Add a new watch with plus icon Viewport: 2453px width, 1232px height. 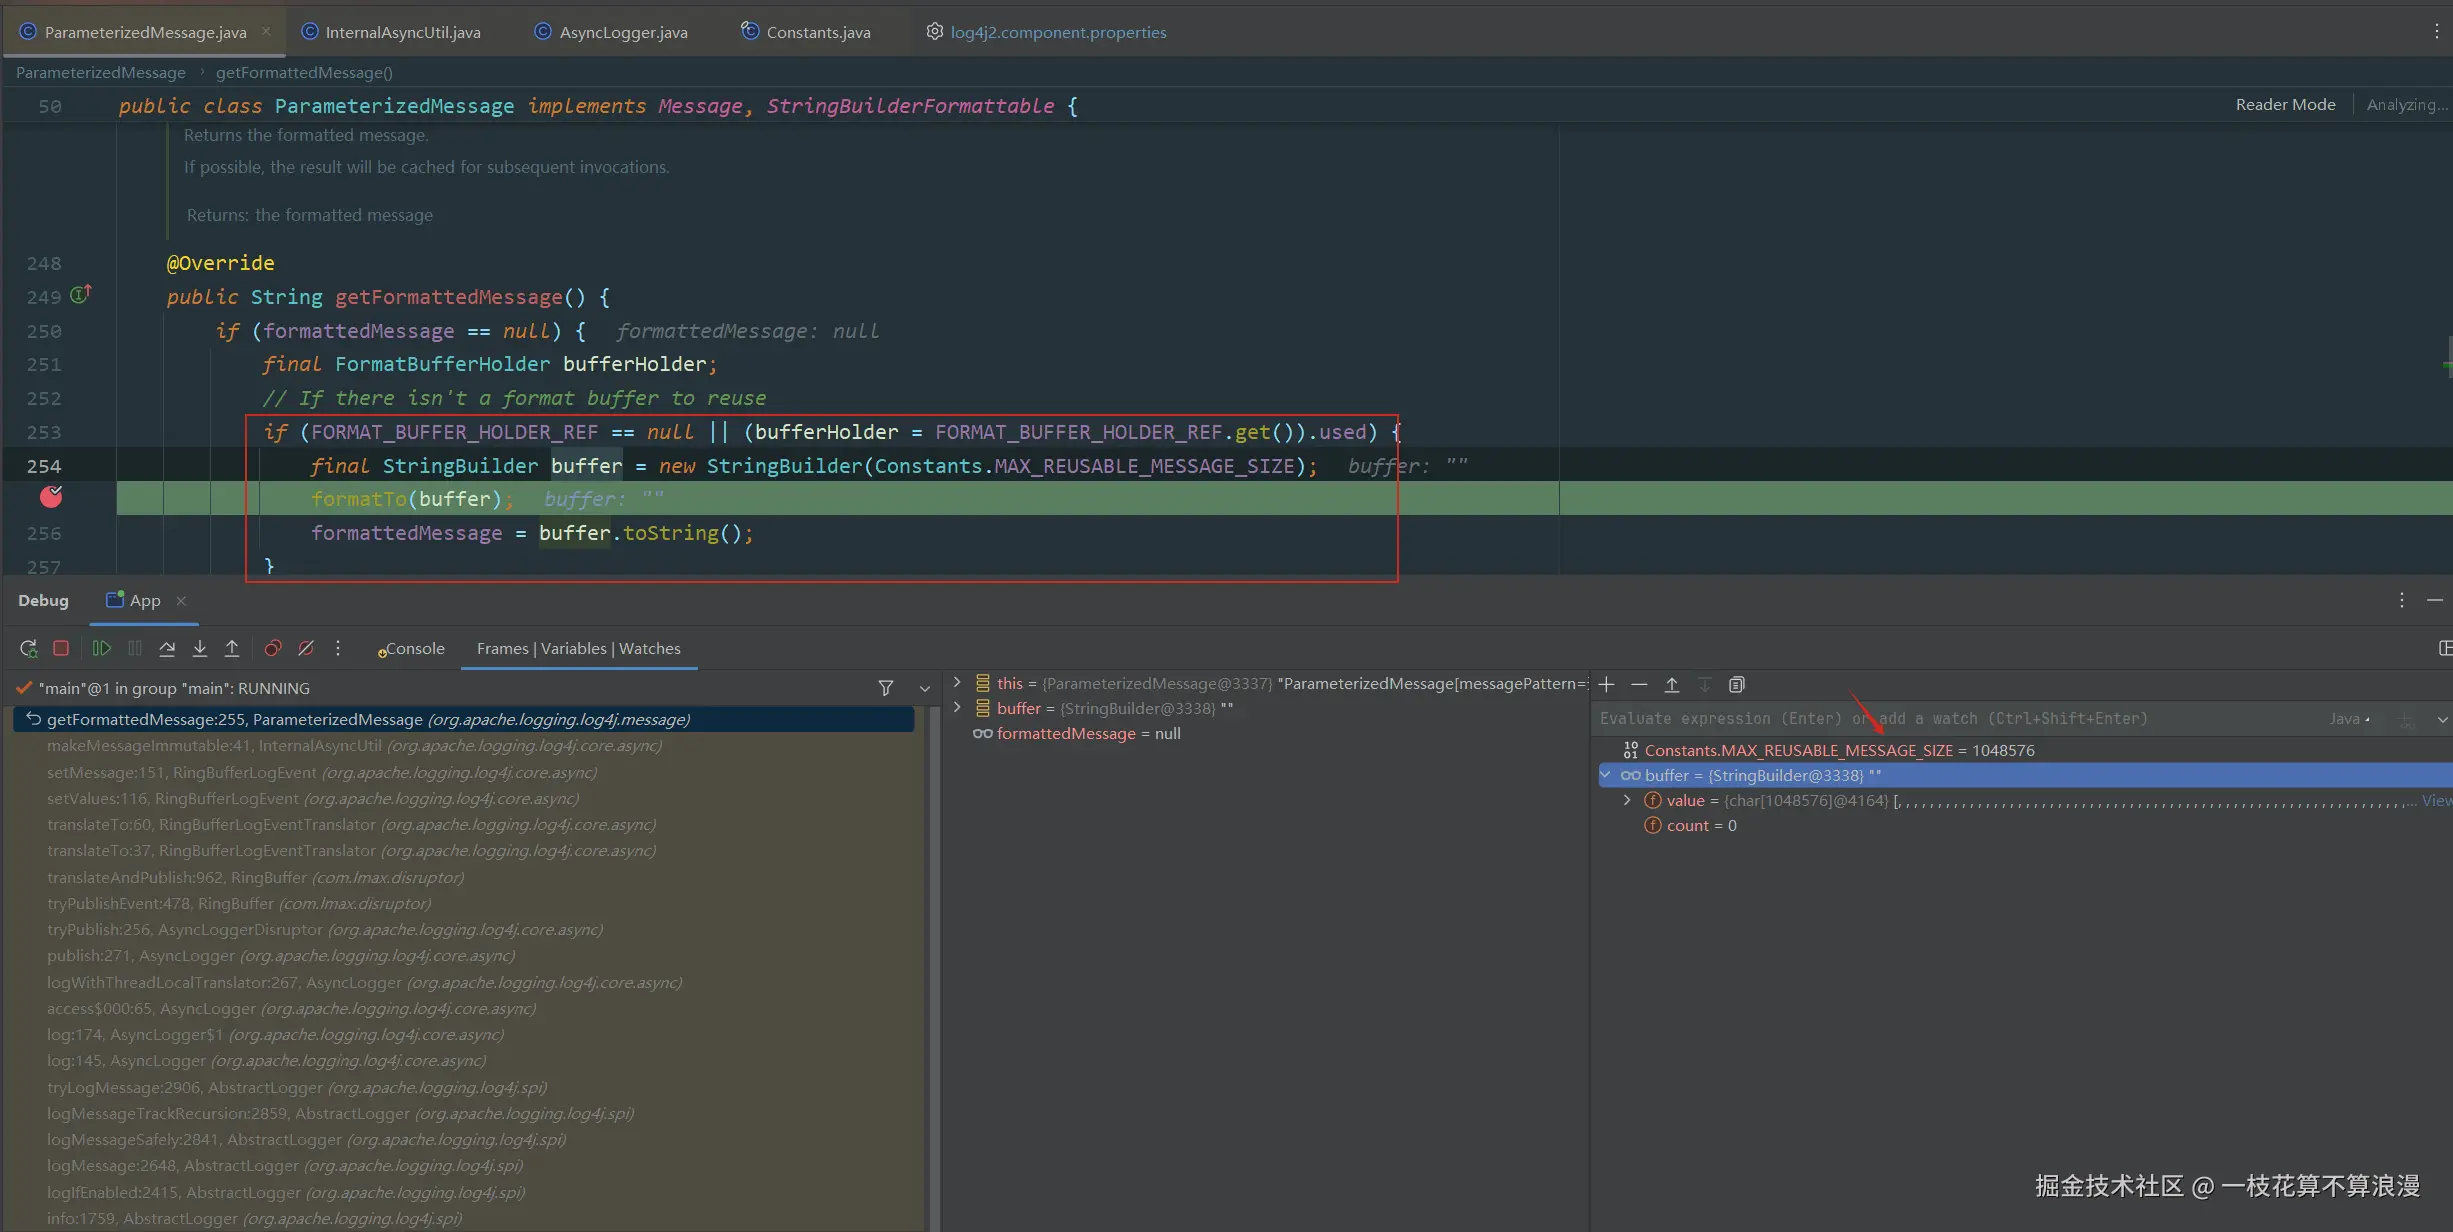pos(1606,685)
